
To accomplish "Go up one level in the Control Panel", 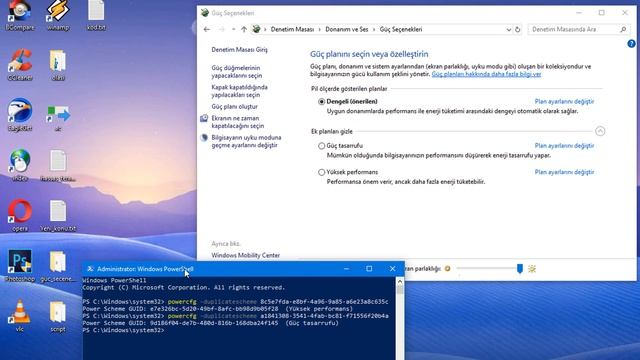I will click(x=244, y=29).
